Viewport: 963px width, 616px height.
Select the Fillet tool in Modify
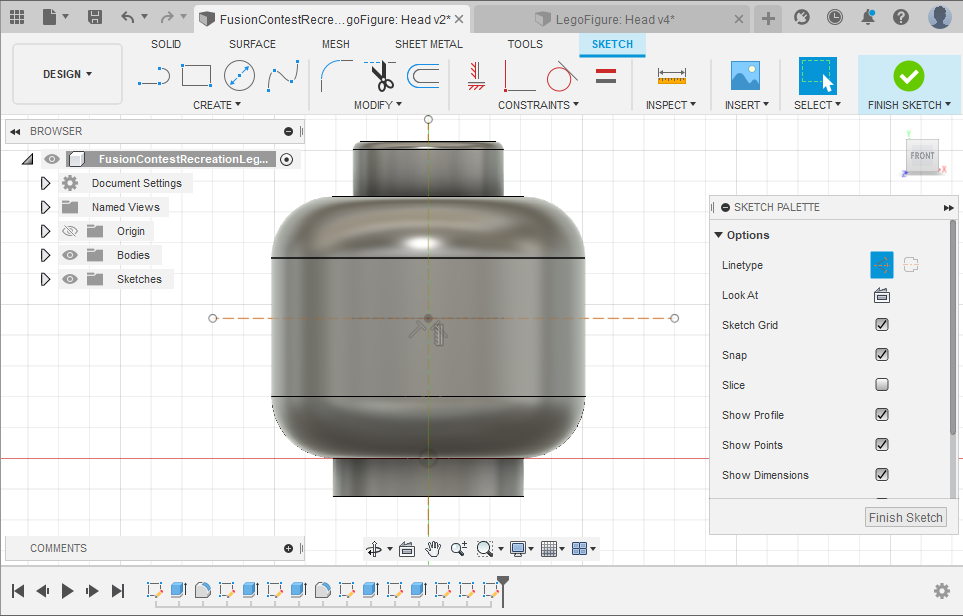(337, 76)
